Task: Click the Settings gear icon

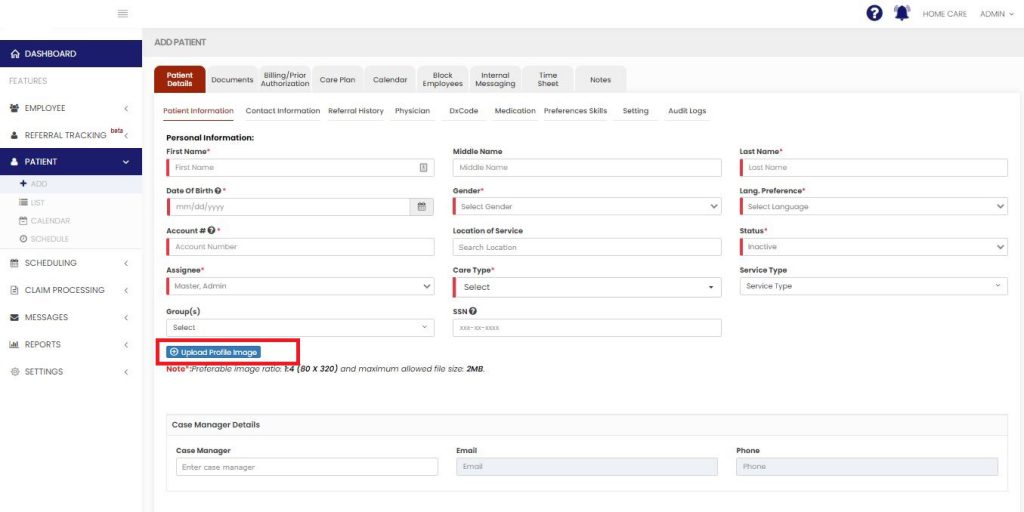Action: click(15, 372)
